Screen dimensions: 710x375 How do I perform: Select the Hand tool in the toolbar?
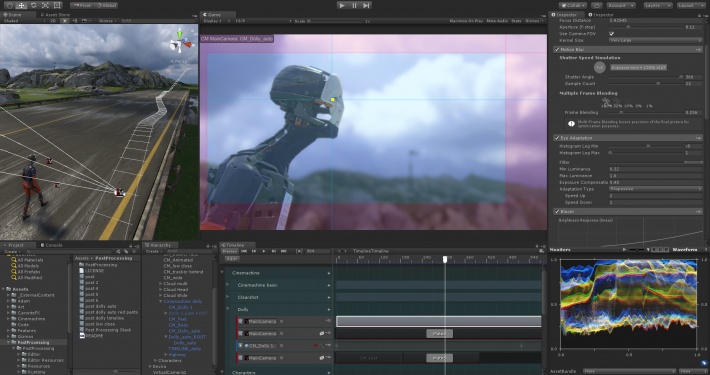coord(10,5)
